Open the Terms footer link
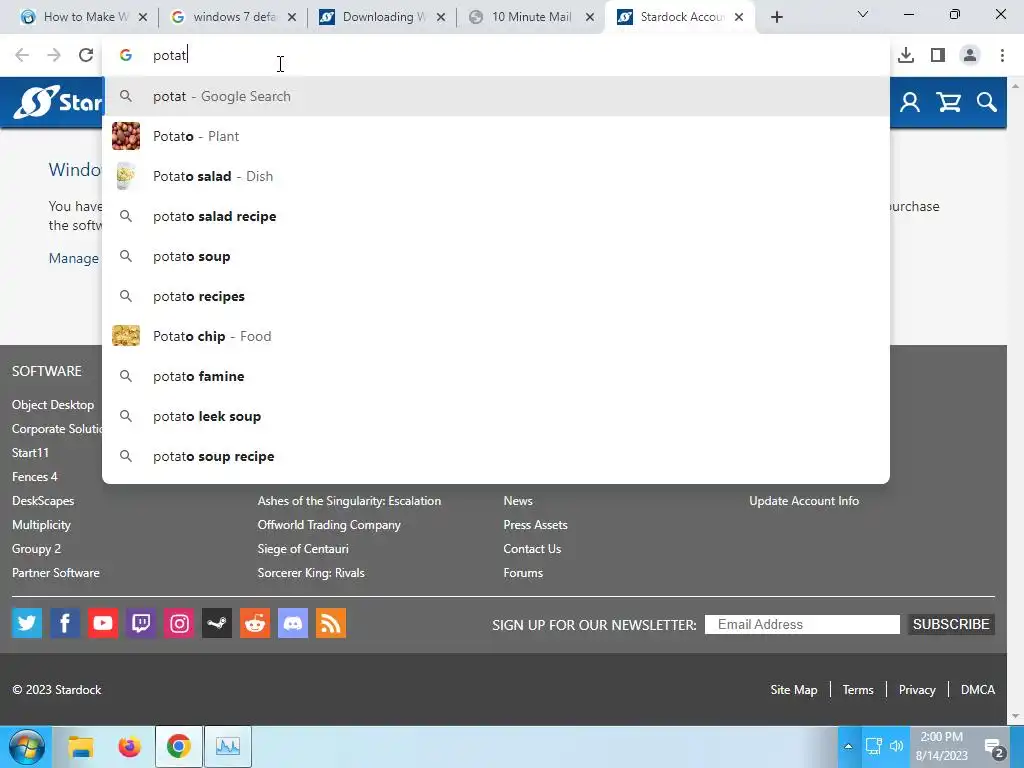Screen dimensions: 1024x768 point(857,690)
